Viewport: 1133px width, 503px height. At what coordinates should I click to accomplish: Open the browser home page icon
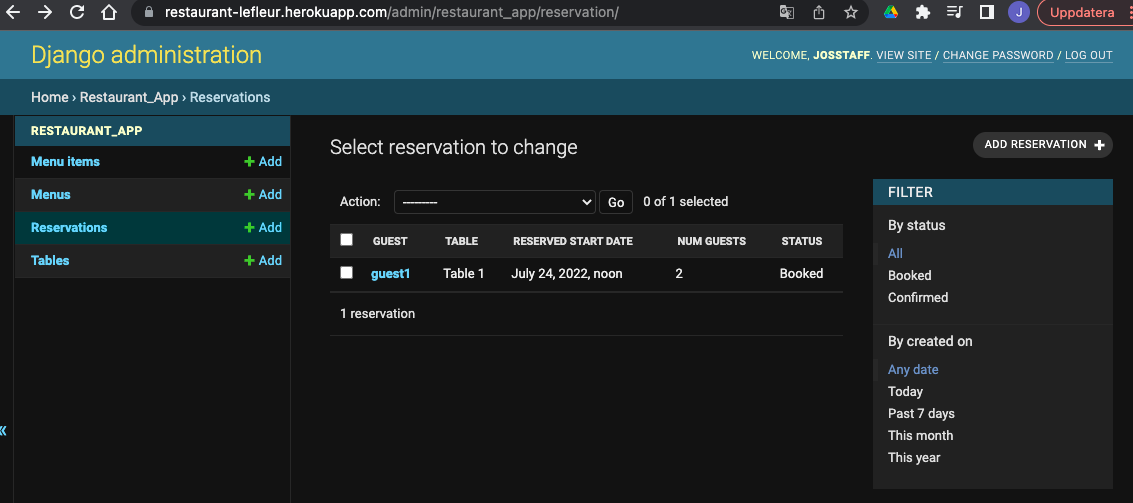[108, 12]
